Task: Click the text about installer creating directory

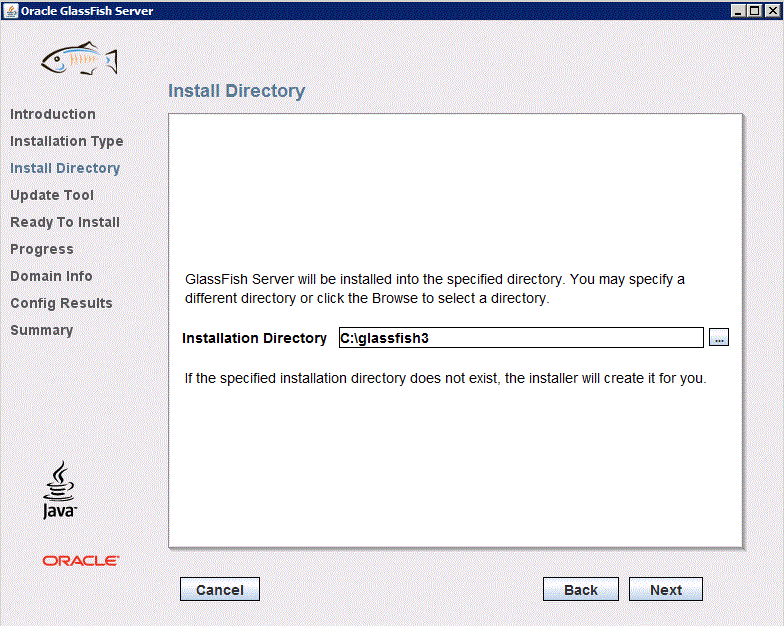Action: click(446, 378)
